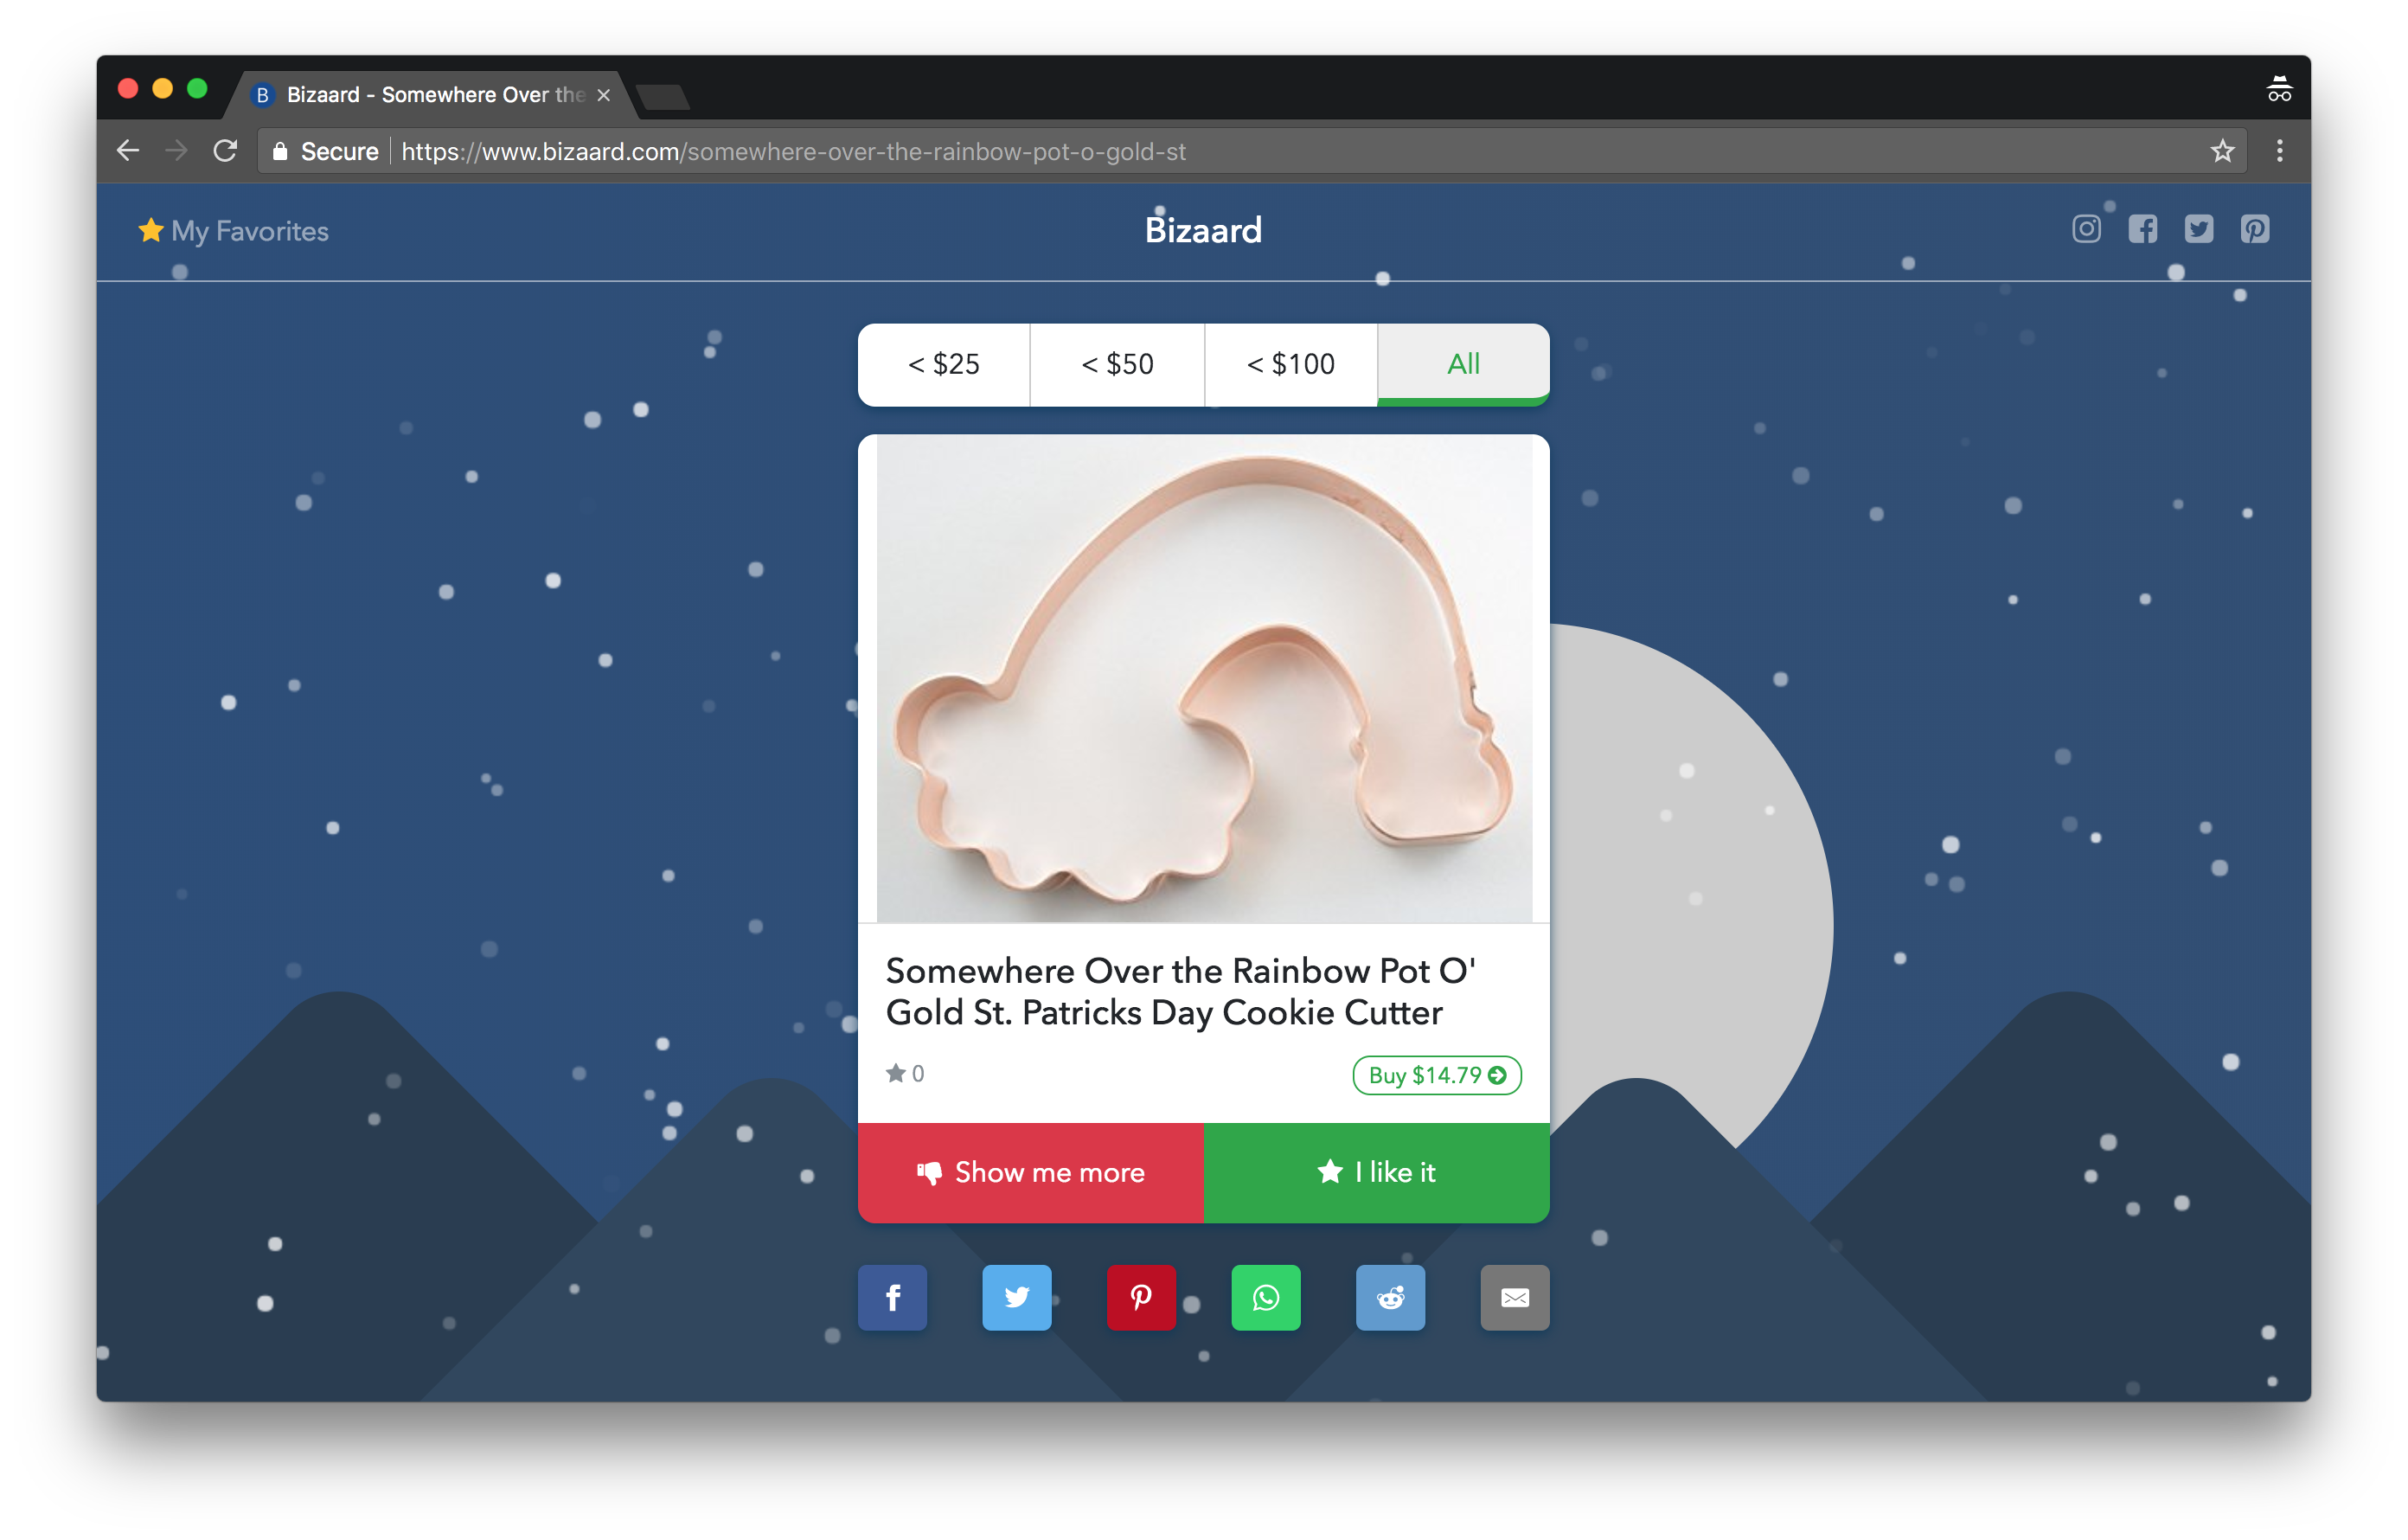Viewport: 2408px width, 1540px height.
Task: Open the header's Pinterest icon
Action: (x=2254, y=229)
